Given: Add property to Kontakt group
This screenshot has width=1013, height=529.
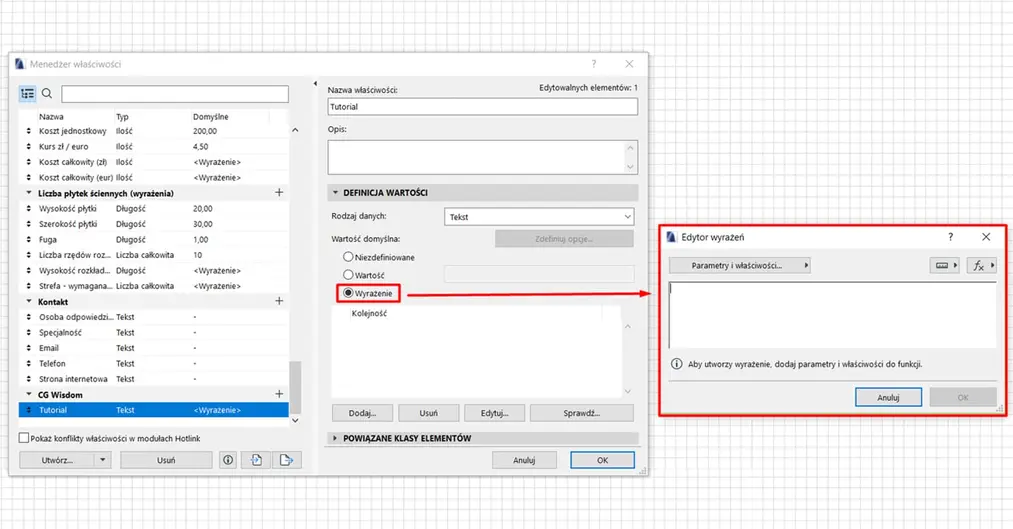Looking at the screenshot, I should (x=279, y=301).
